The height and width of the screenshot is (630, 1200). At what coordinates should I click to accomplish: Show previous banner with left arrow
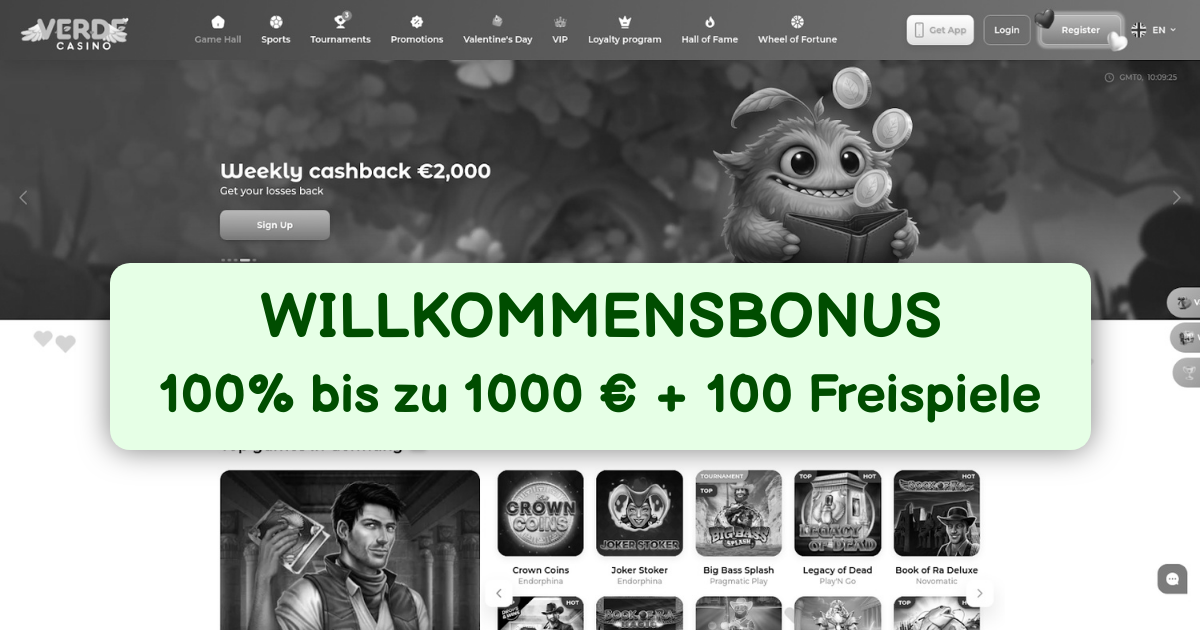click(24, 198)
